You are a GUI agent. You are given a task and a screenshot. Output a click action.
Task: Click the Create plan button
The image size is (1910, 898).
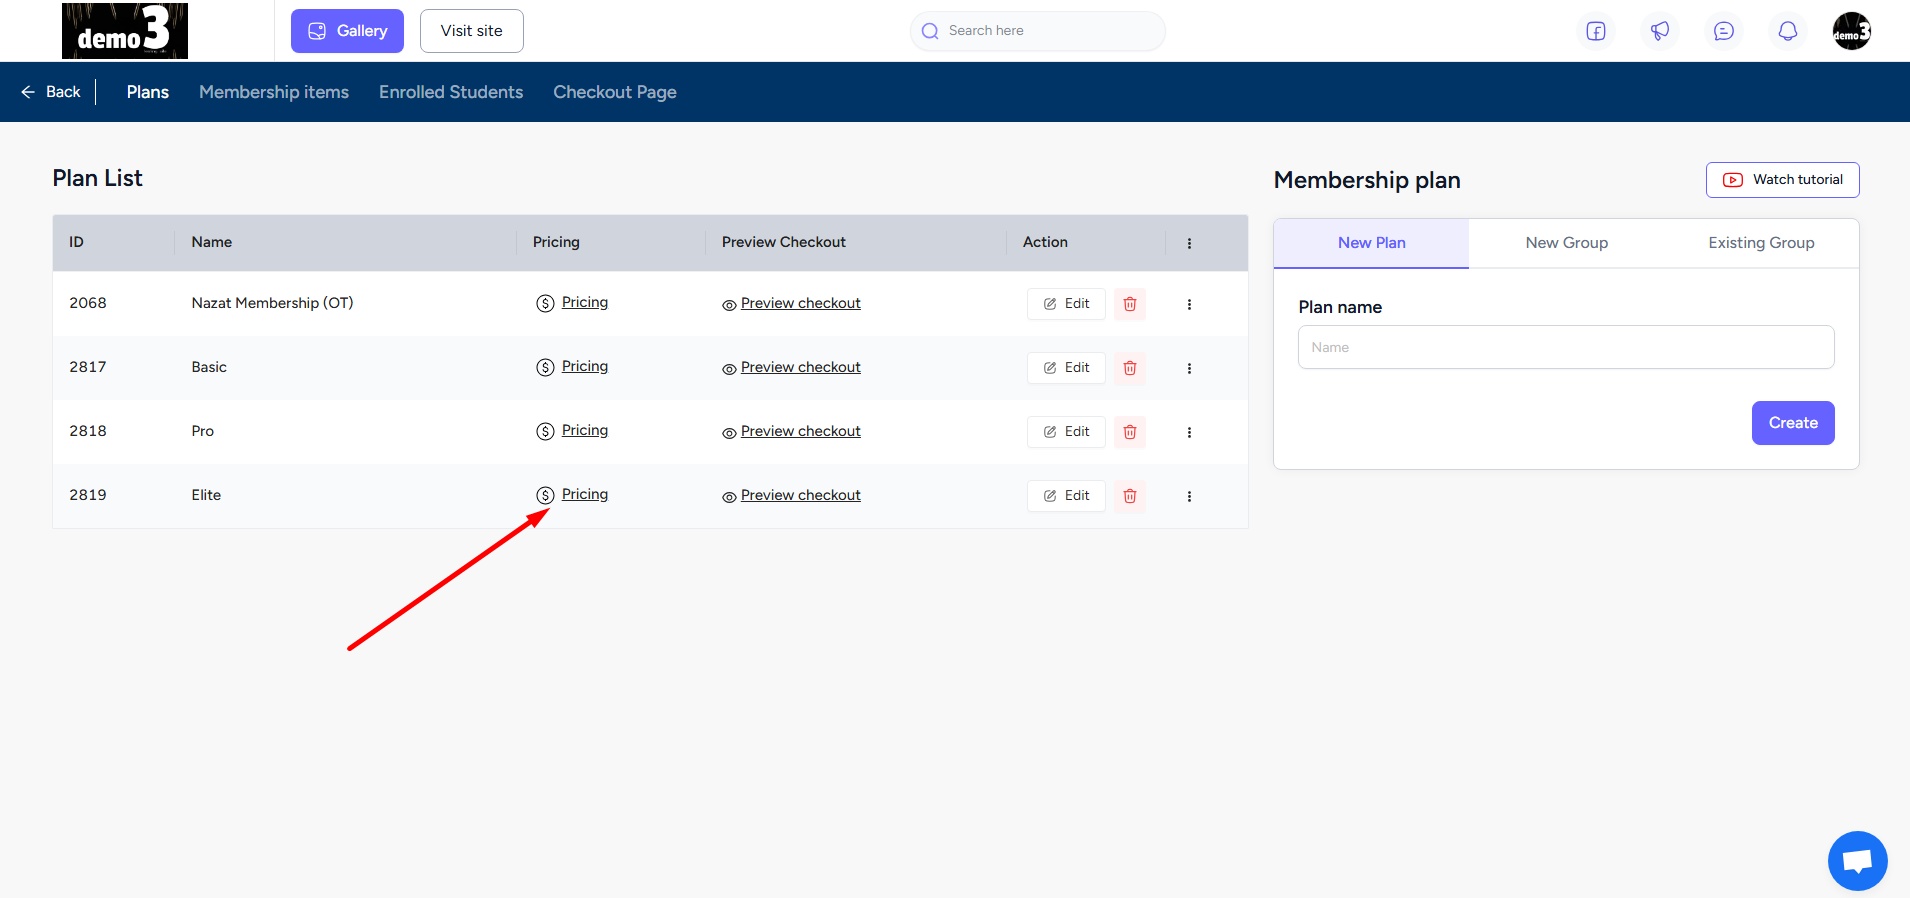click(1793, 423)
